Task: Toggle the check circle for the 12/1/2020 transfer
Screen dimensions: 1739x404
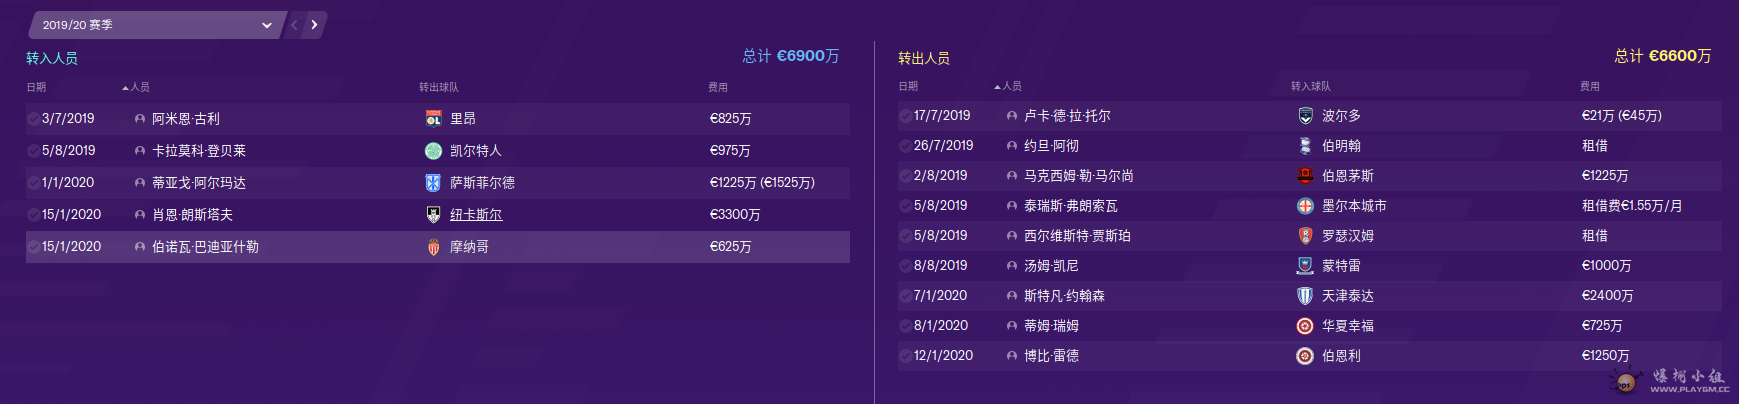Action: (x=905, y=356)
